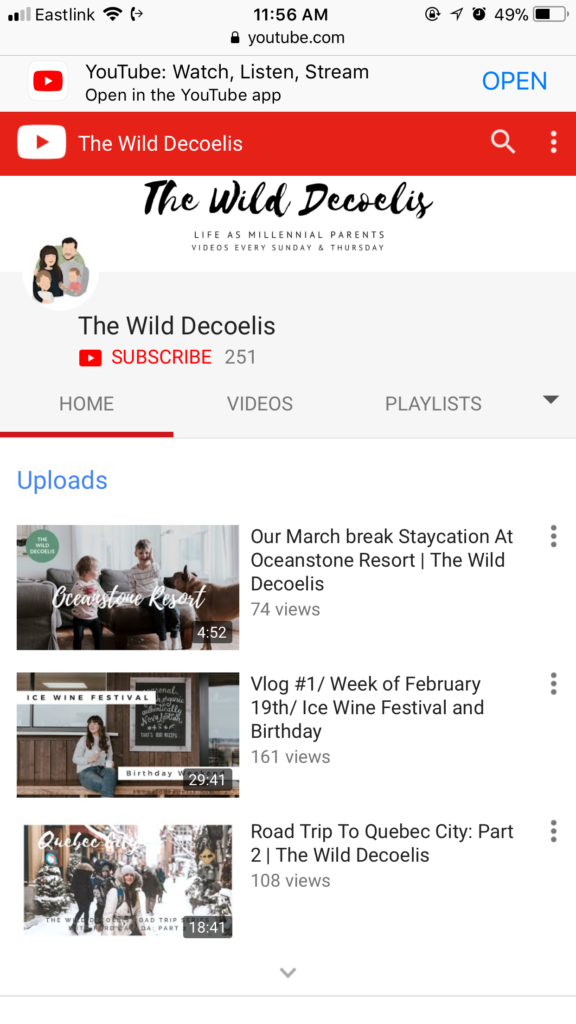Tap the red subscribe play icon
Screen dimensions: 576x1024
pyautogui.click(x=90, y=358)
